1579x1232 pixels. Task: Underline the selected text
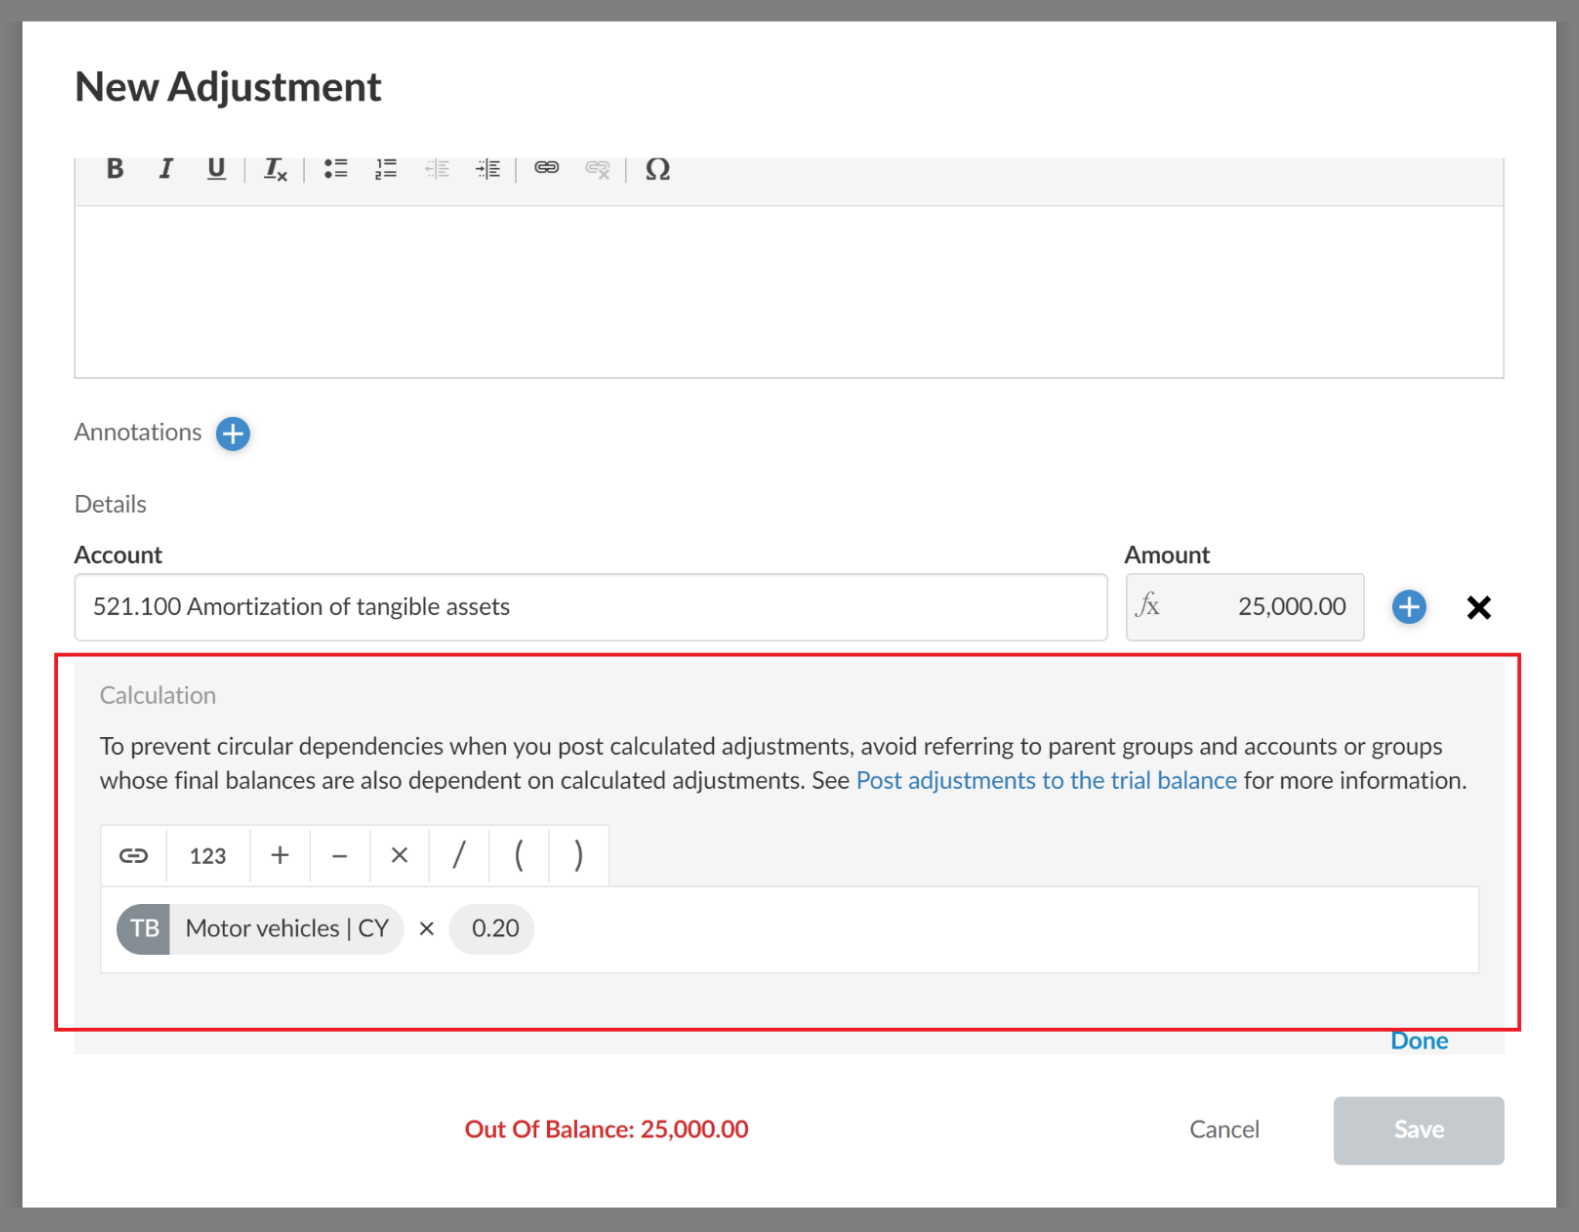216,169
